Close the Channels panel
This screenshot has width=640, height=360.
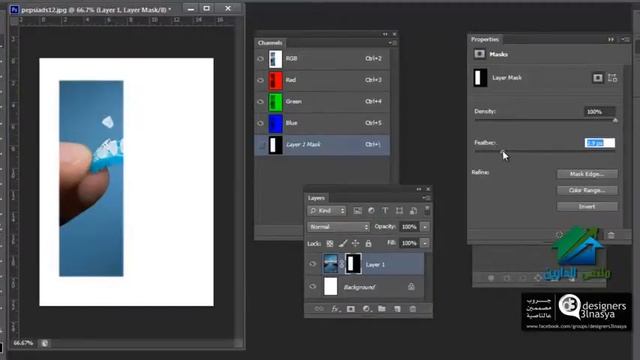394,34
